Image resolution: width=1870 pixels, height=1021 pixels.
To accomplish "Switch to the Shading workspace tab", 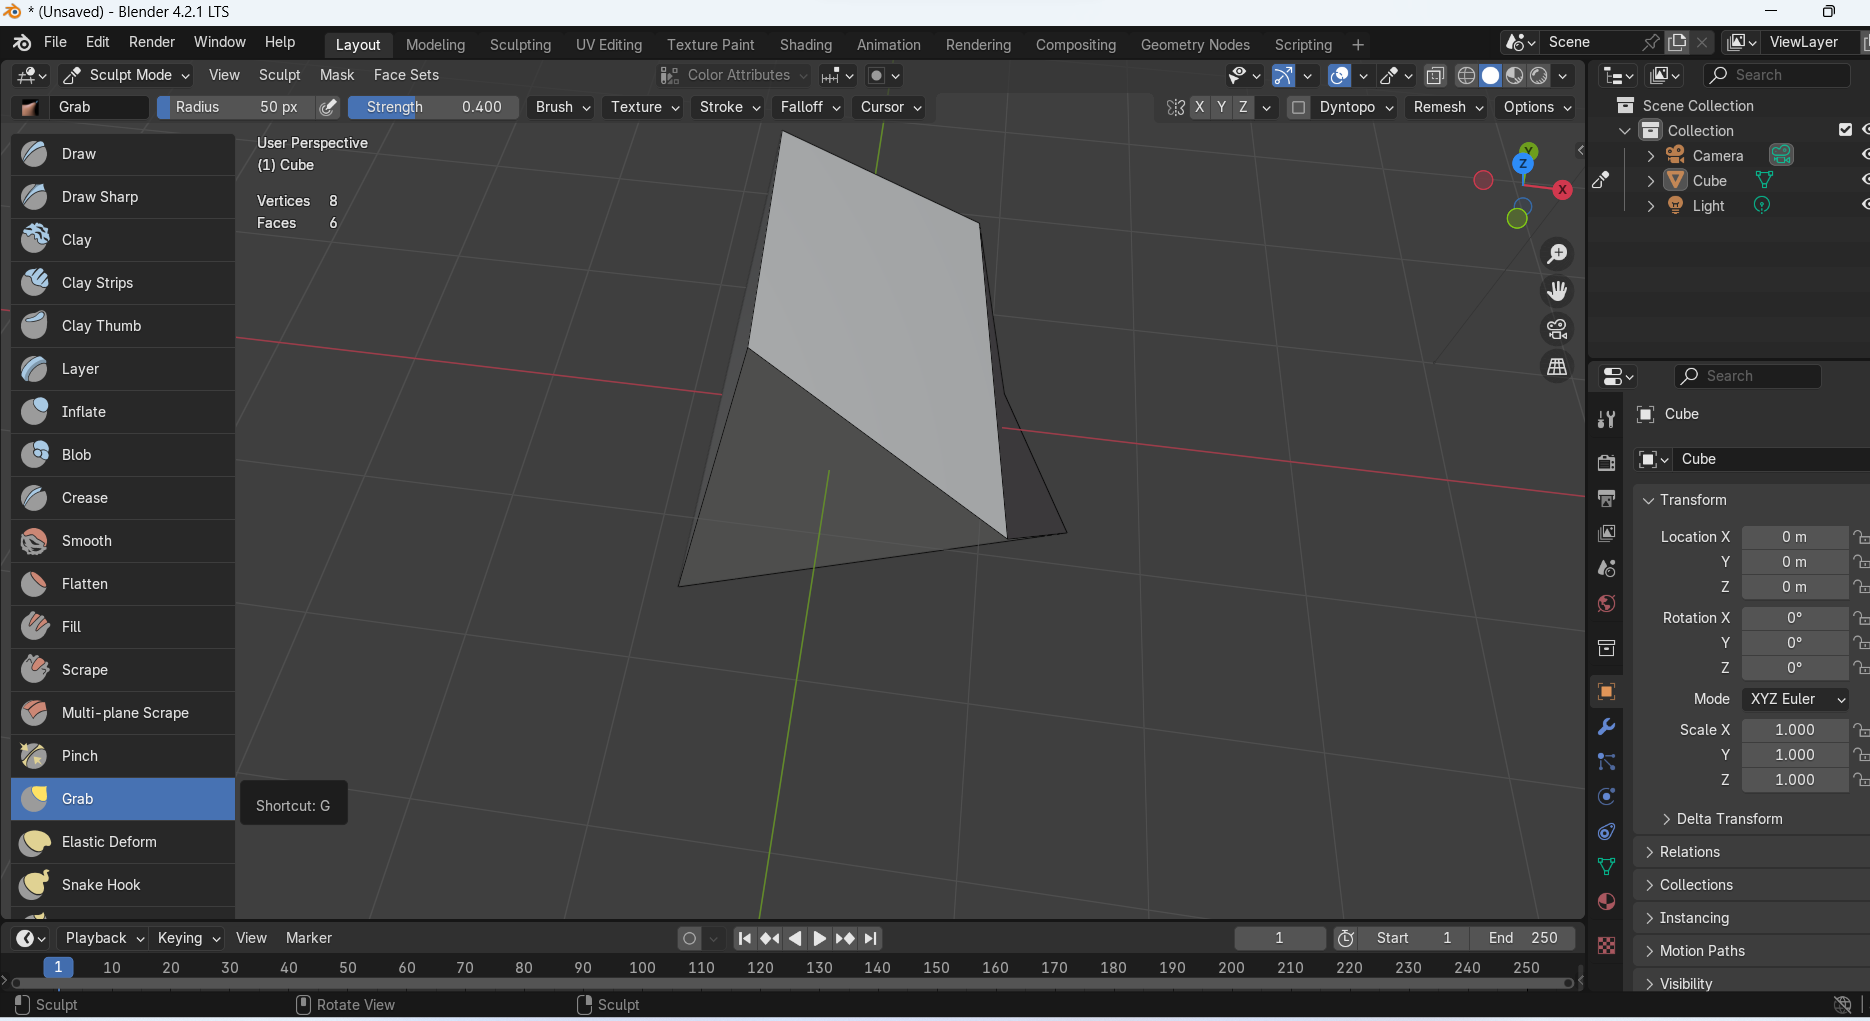I will point(806,45).
